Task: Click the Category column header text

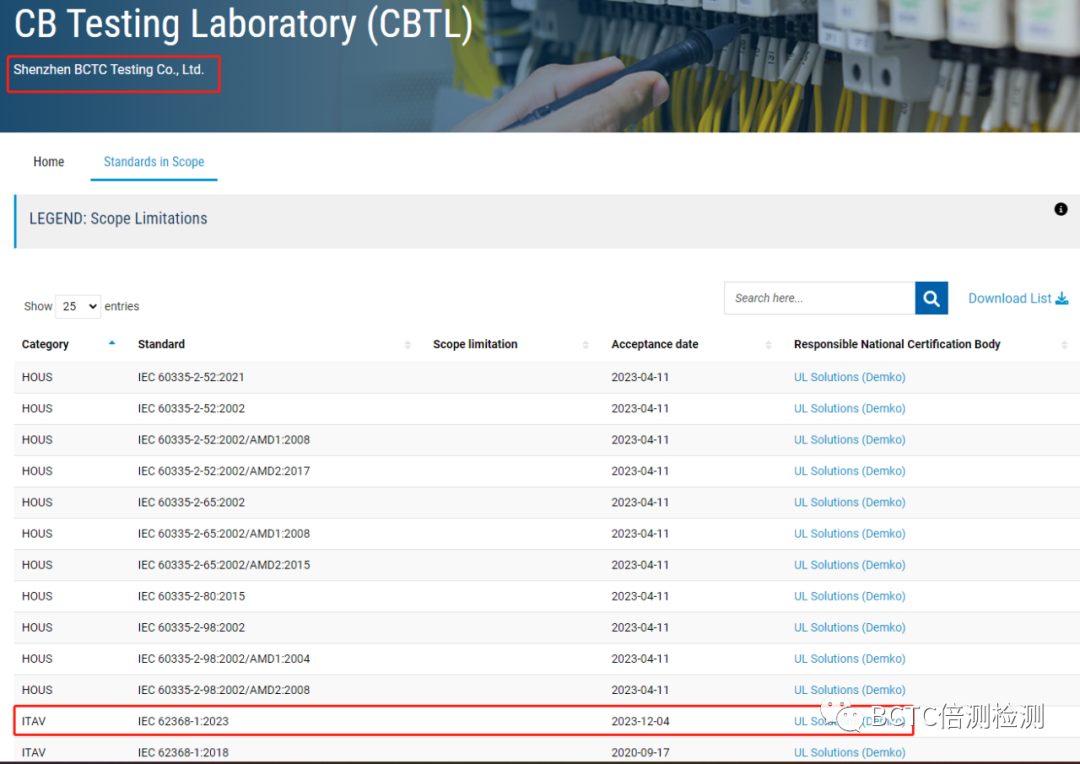Action: (x=45, y=344)
